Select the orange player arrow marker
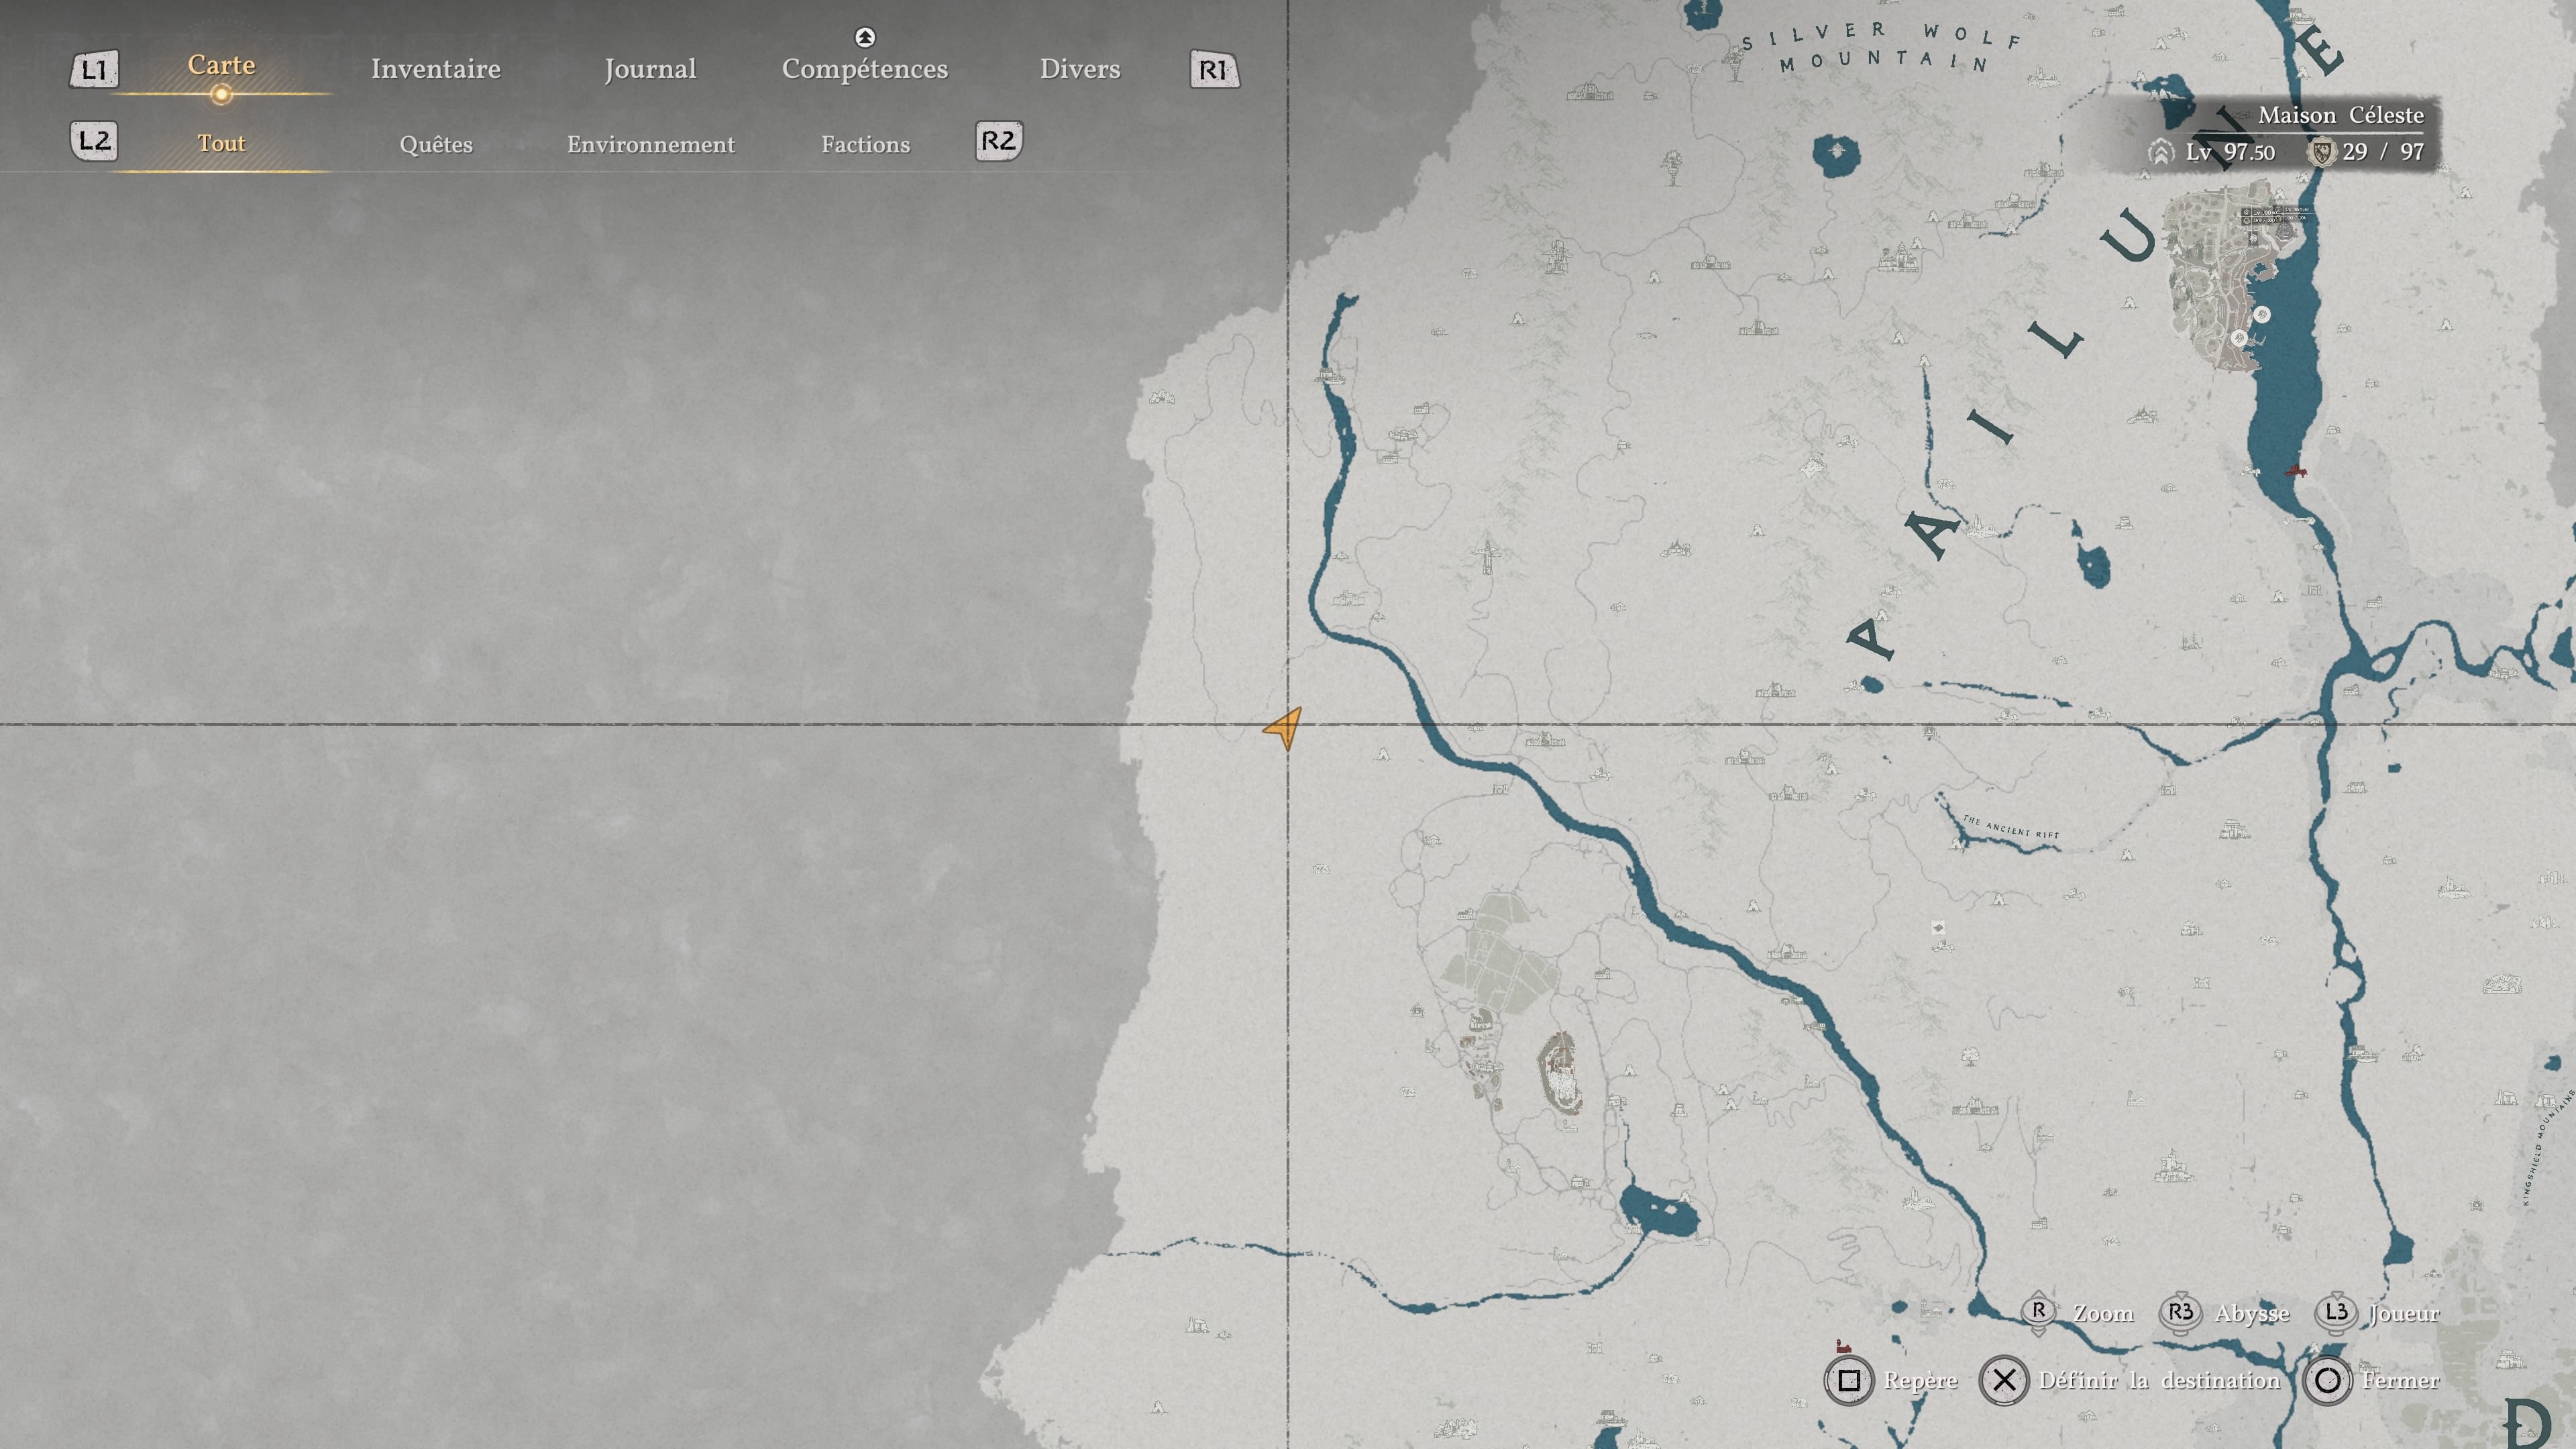 coord(1283,728)
